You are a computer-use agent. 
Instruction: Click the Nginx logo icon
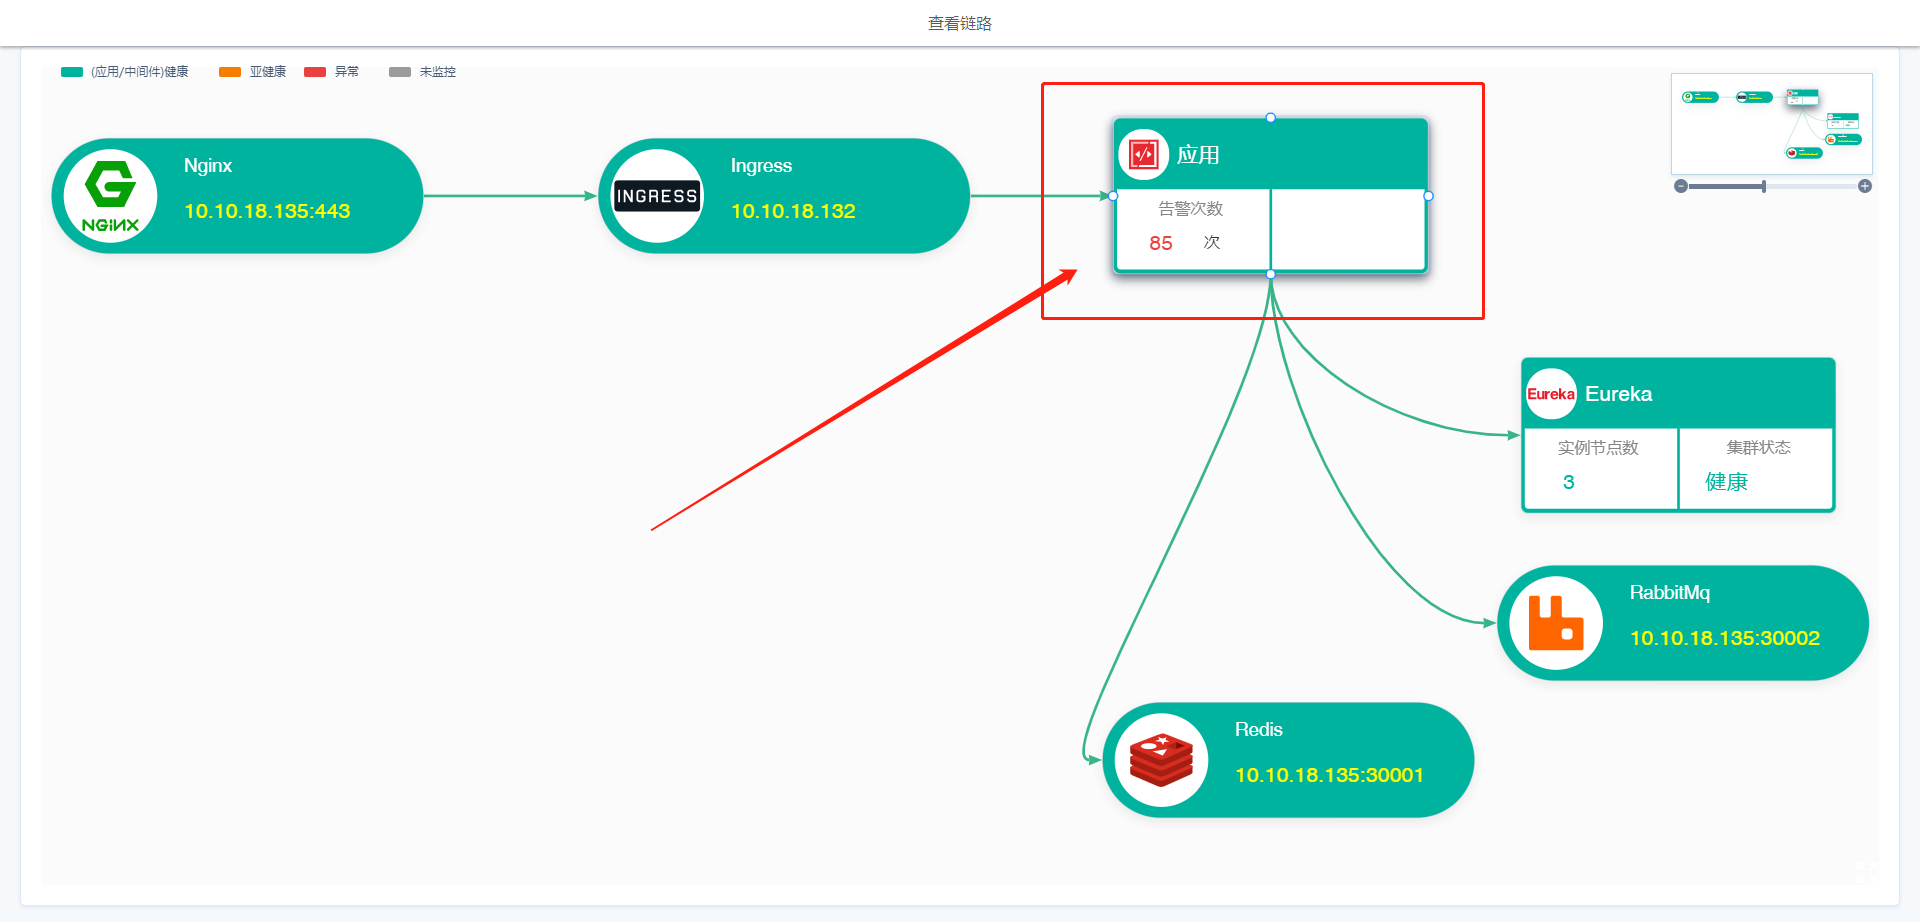click(x=110, y=196)
